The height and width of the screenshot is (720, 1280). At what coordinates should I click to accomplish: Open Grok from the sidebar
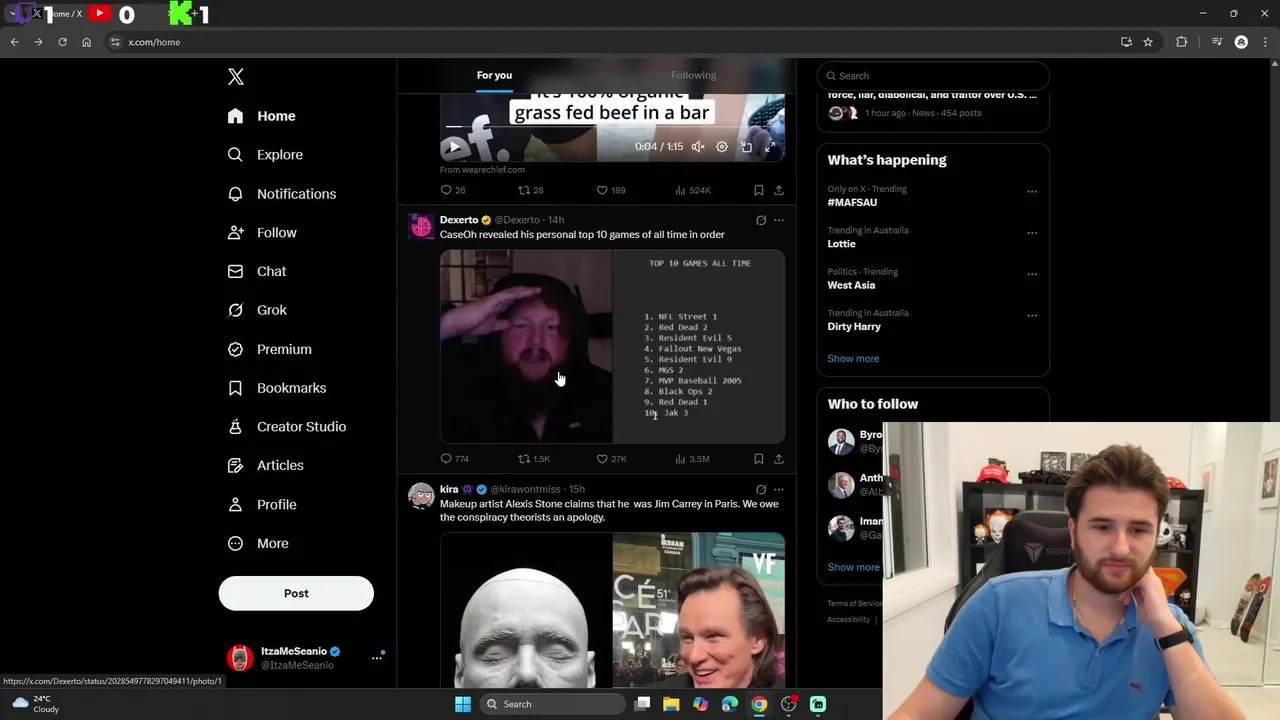(x=257, y=310)
